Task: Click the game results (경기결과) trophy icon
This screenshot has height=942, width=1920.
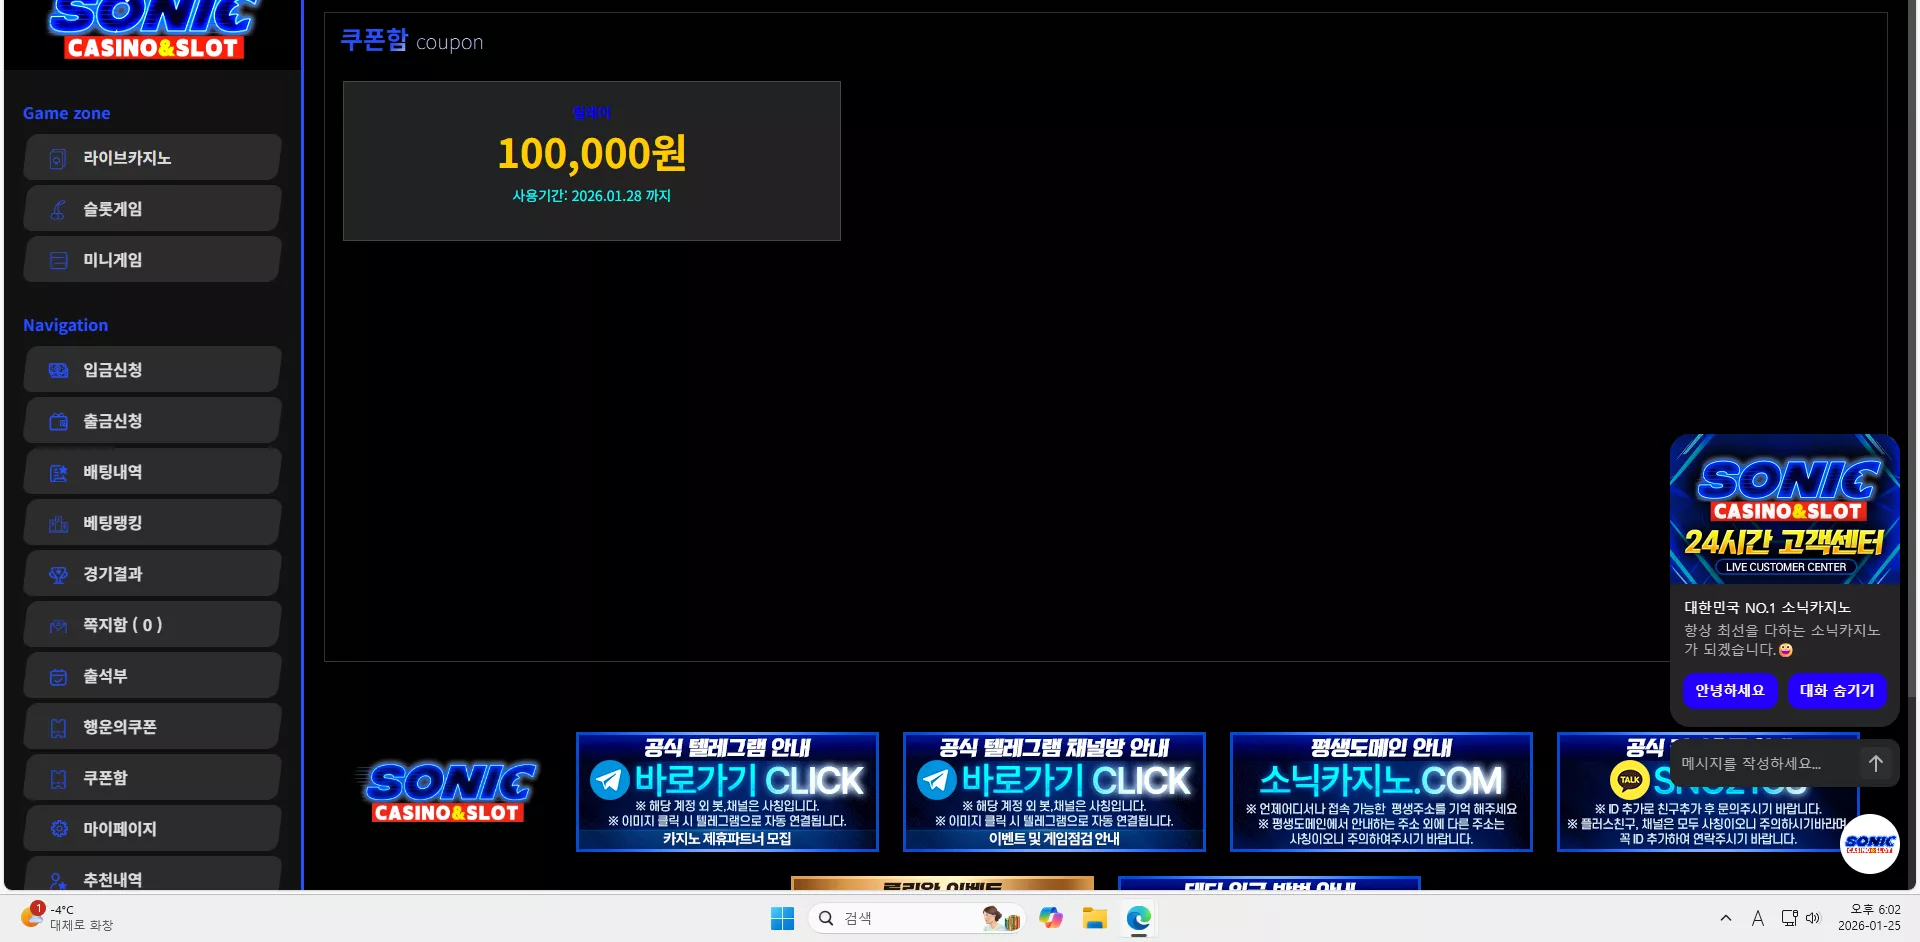Action: [58, 575]
